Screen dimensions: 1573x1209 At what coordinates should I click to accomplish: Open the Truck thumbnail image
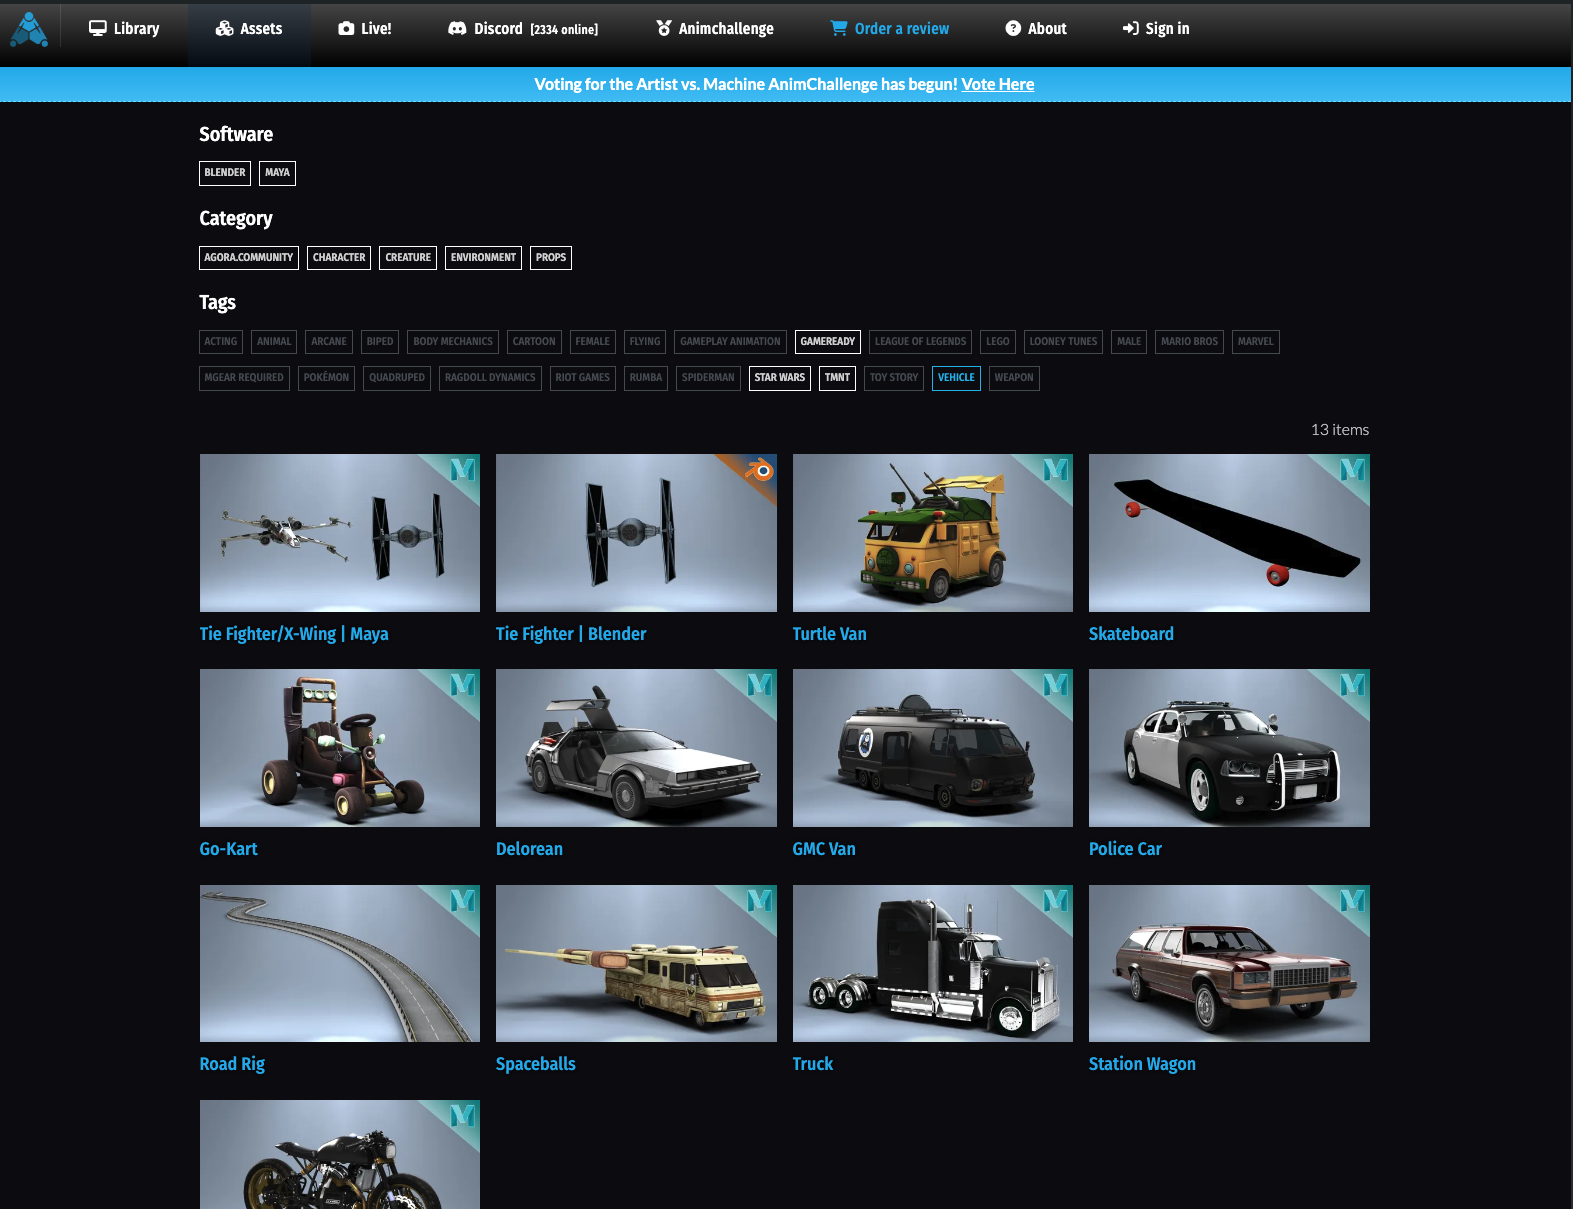[x=933, y=963]
